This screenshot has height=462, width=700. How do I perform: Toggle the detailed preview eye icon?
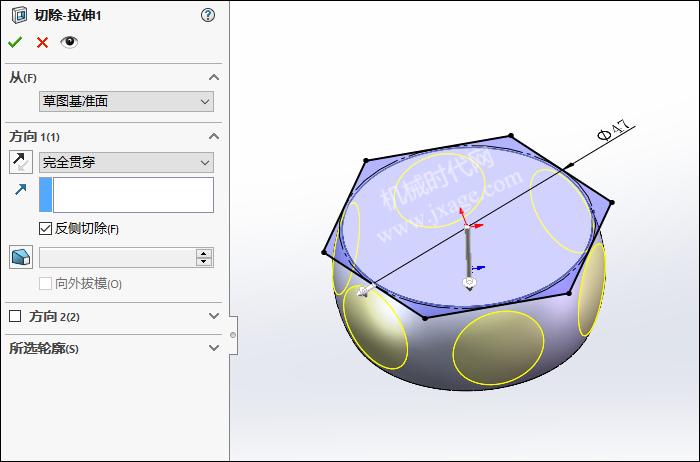pos(69,42)
